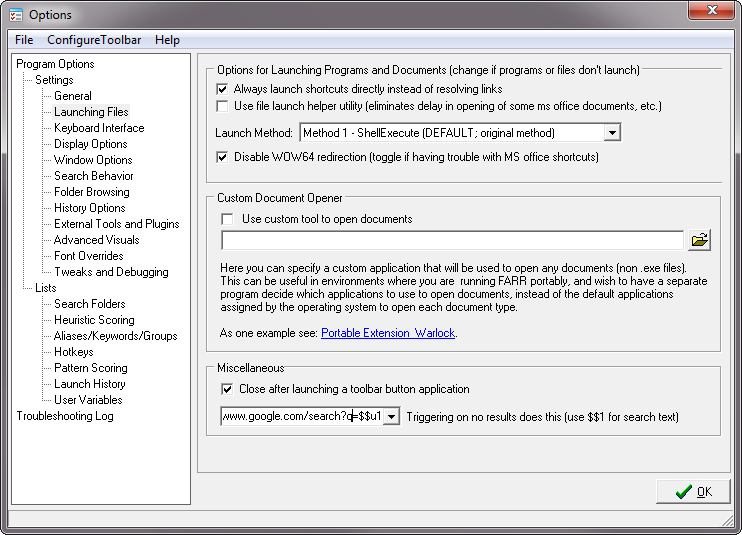This screenshot has height=535, width=742.
Task: Open Heuristic Scoring list
Action: click(94, 320)
